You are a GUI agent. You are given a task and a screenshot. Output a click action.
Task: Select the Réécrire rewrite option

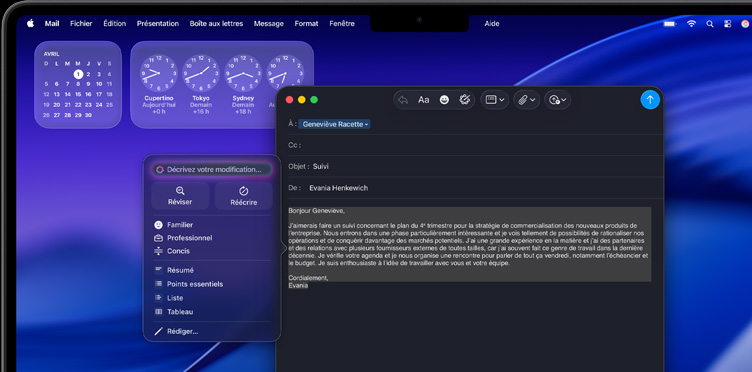(244, 196)
